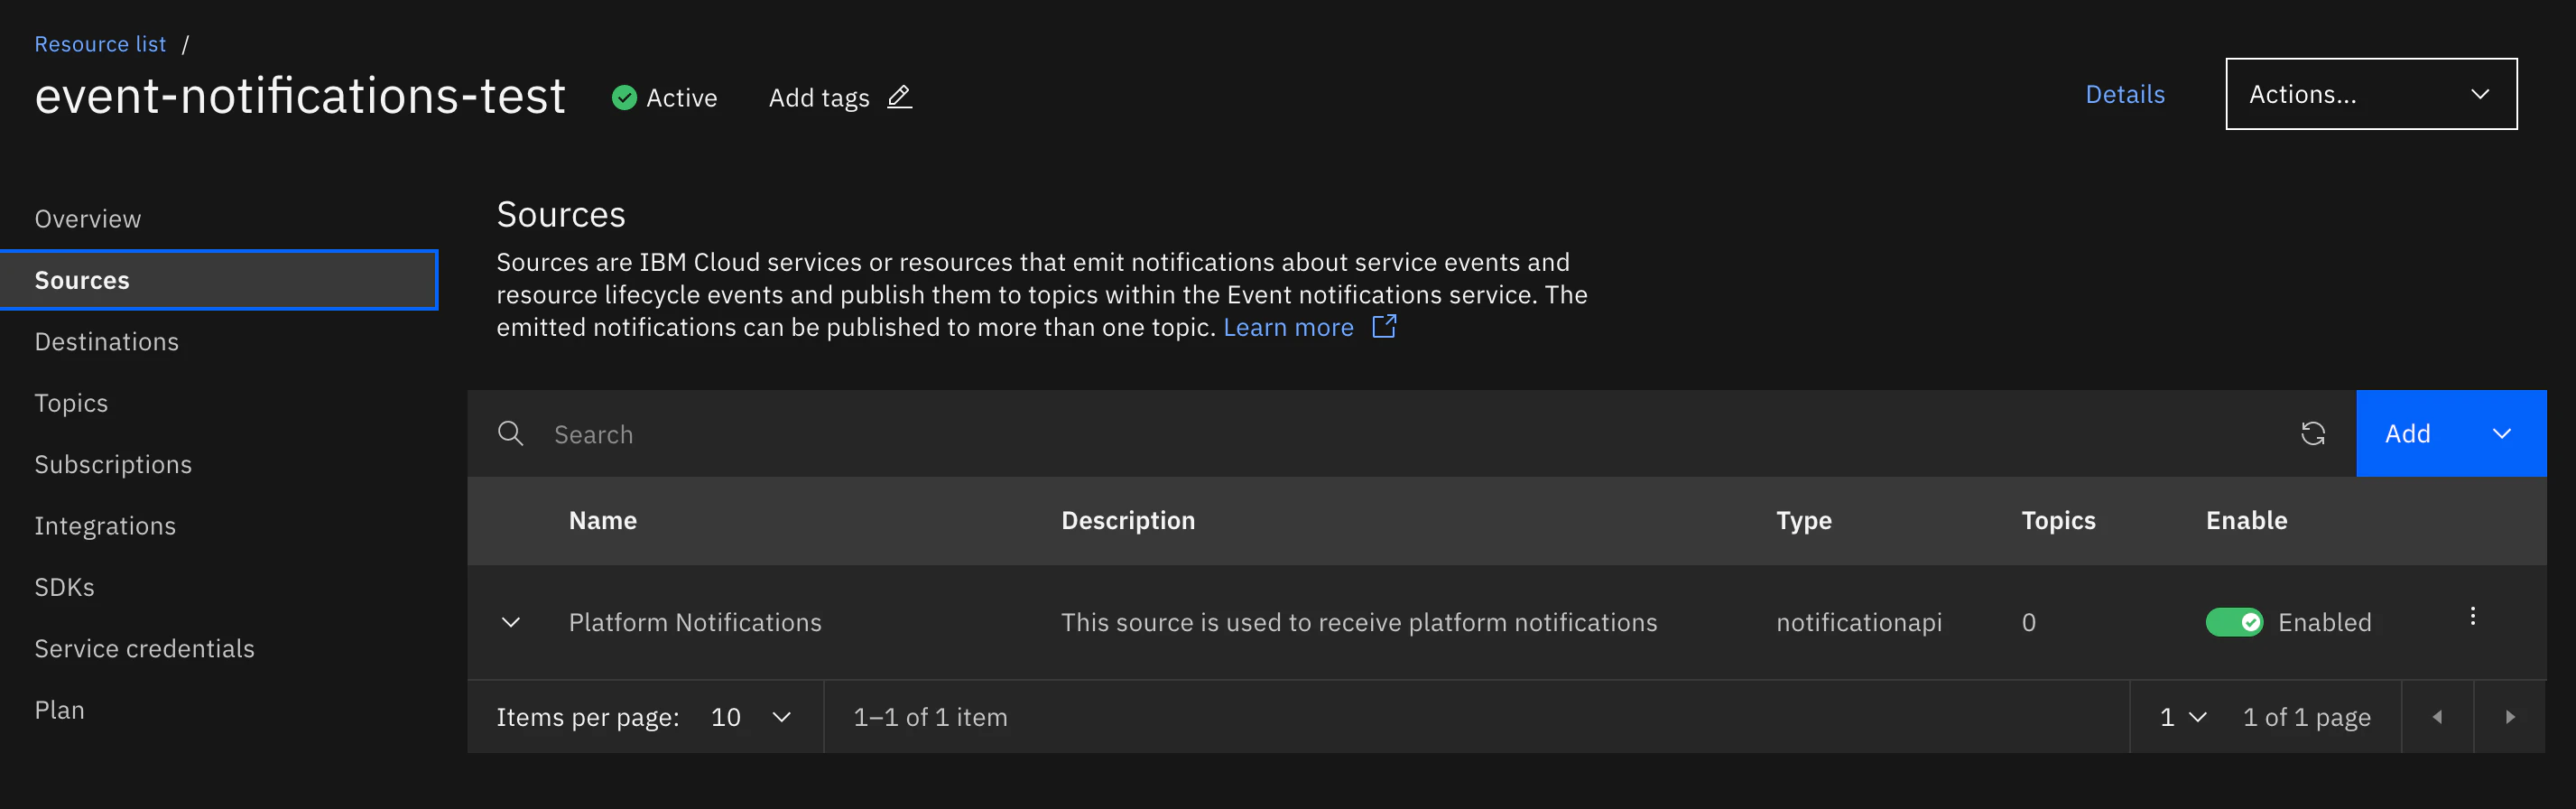This screenshot has height=809, width=2576.
Task: Click the "1 of 1 page" text
Action: pyautogui.click(x=2306, y=717)
